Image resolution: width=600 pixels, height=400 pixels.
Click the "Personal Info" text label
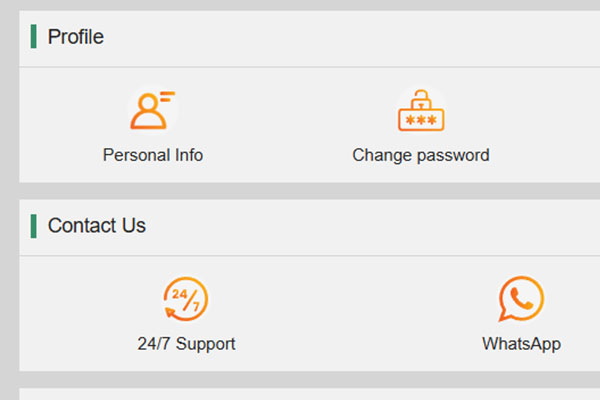pyautogui.click(x=153, y=155)
